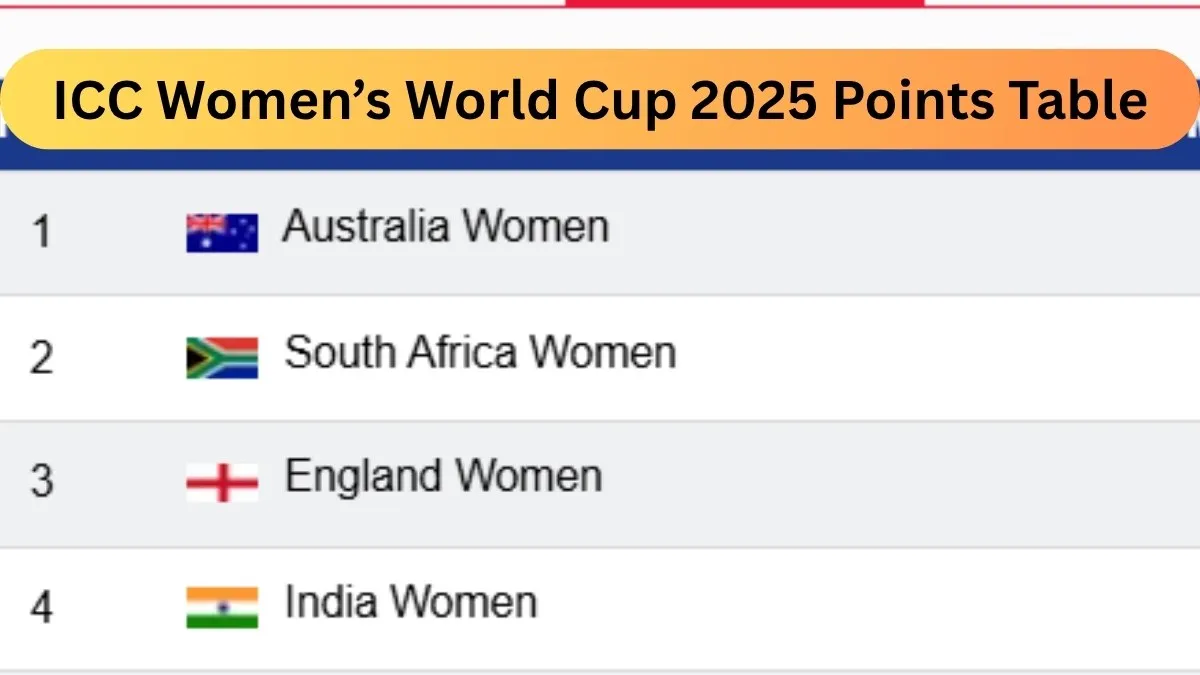
Task: Click rank number 4 in the table
Action: (41, 607)
